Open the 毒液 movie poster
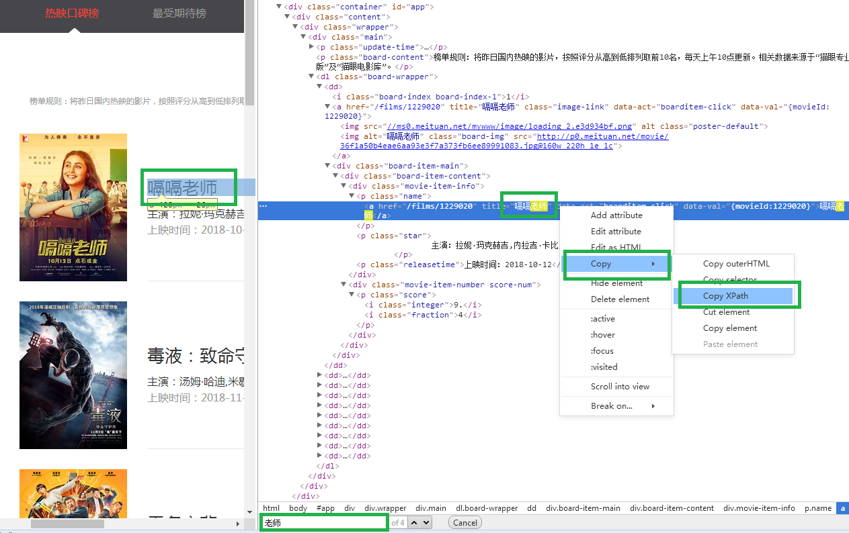 click(x=73, y=375)
